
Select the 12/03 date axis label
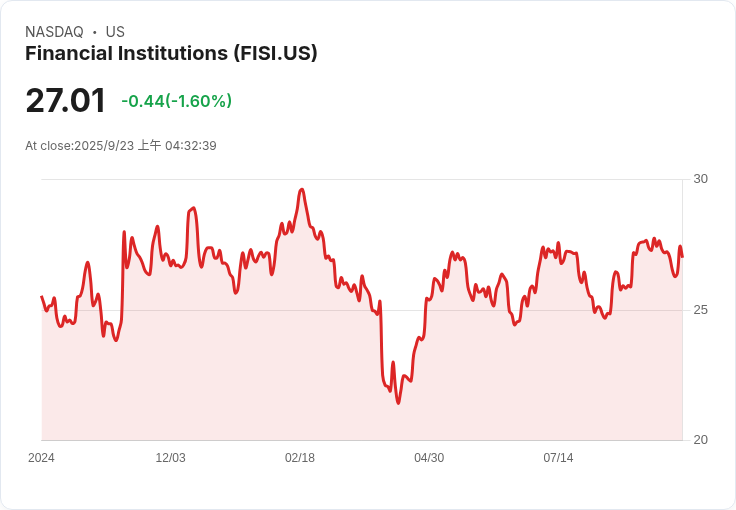(170, 458)
